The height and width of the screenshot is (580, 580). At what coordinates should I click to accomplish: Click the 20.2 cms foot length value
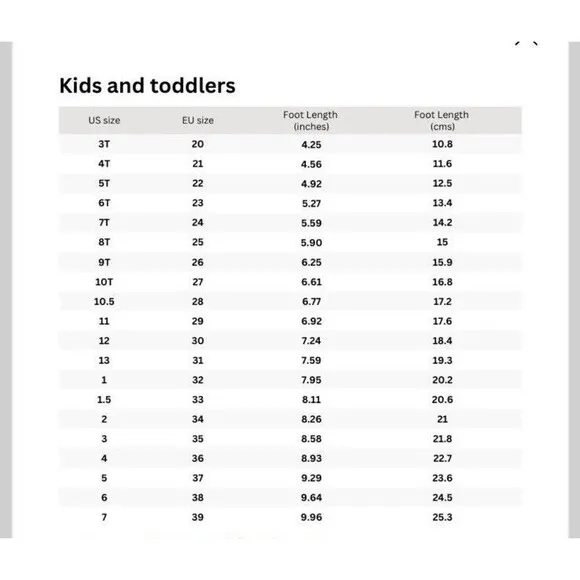point(442,380)
